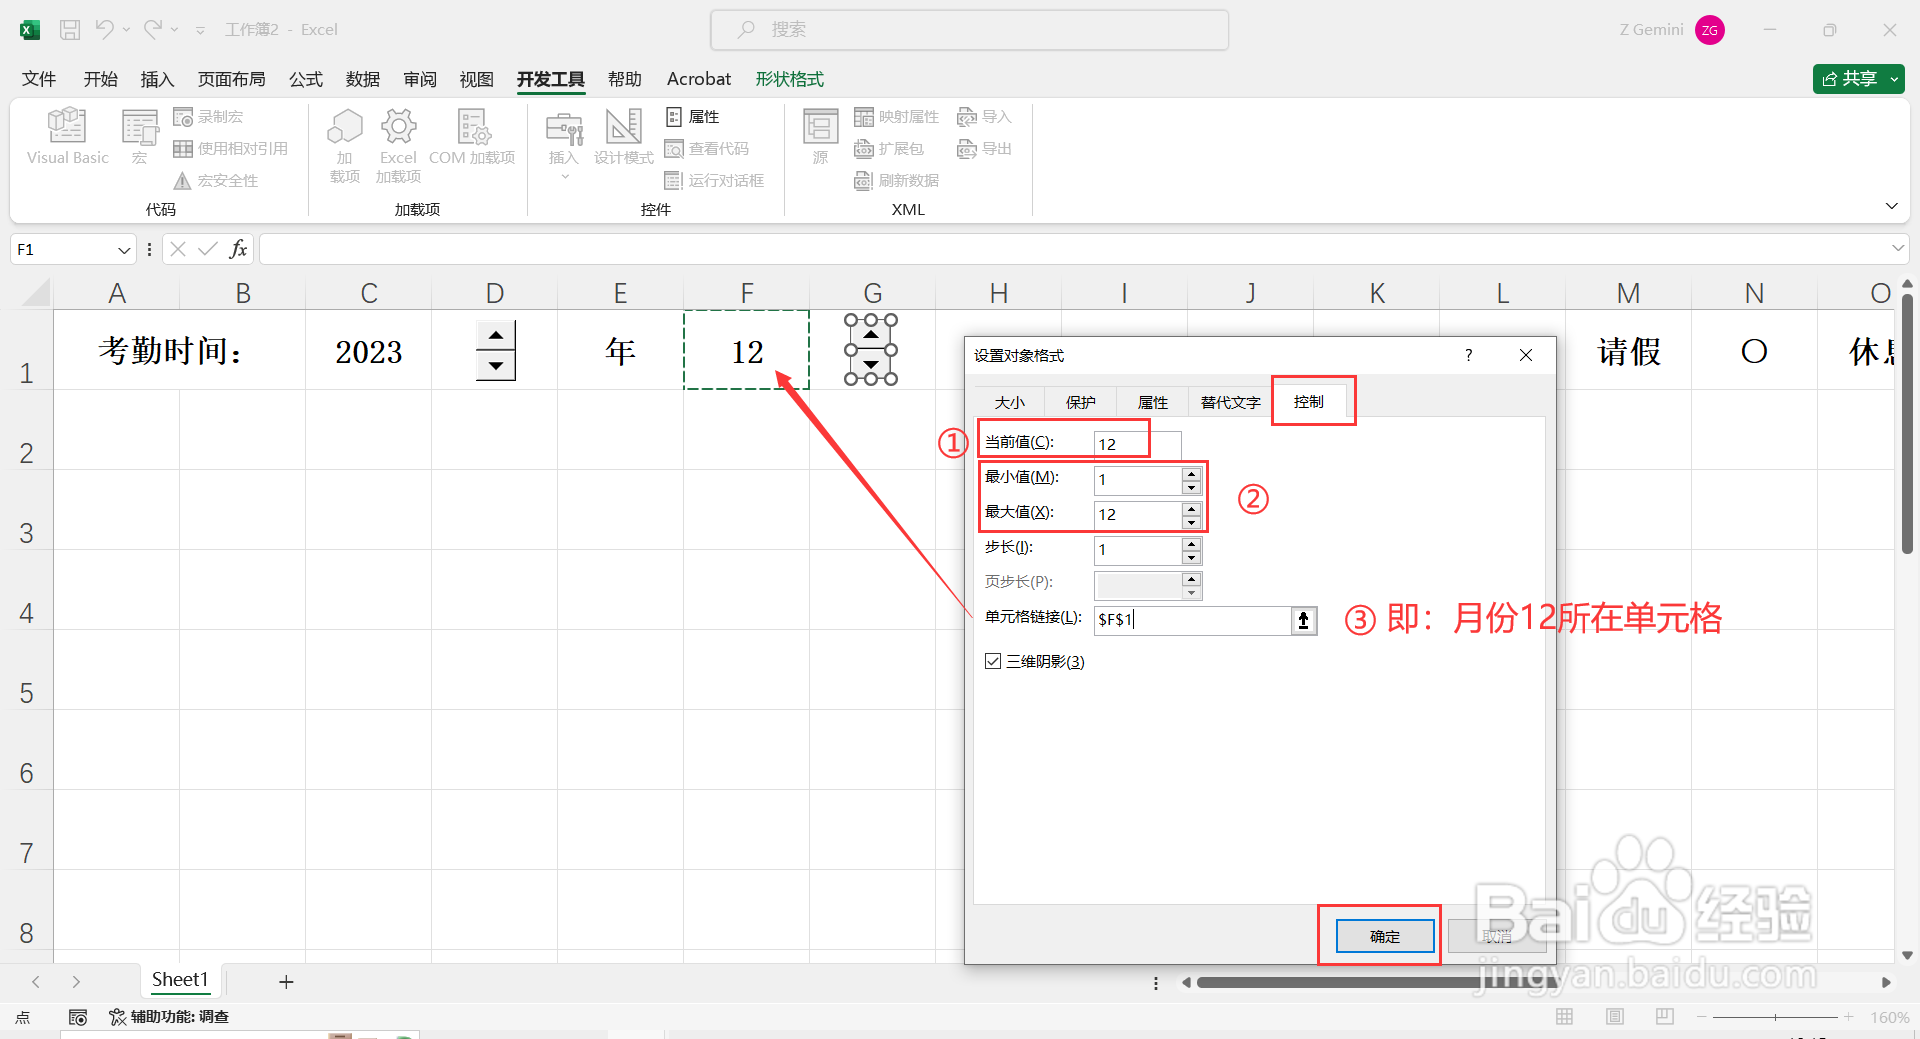
Task: Undo the last action
Action: point(104,30)
